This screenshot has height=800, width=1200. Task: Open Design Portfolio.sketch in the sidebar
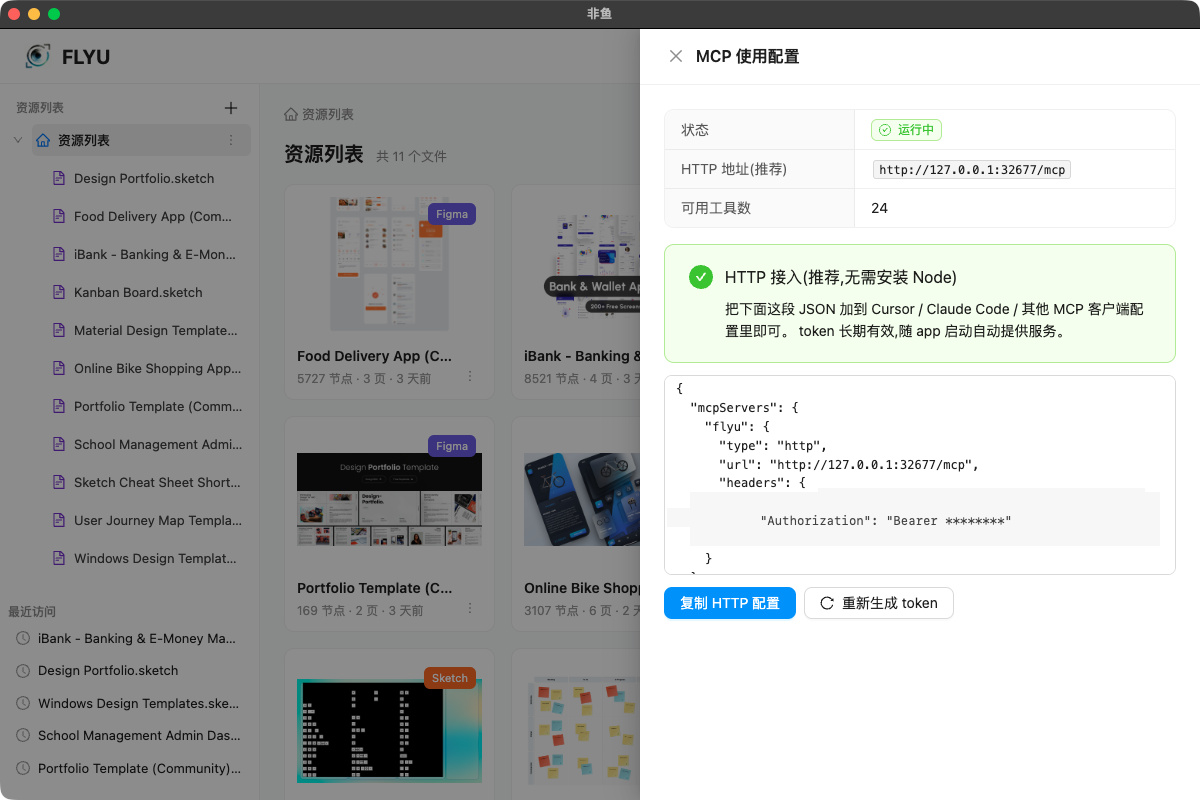[144, 178]
